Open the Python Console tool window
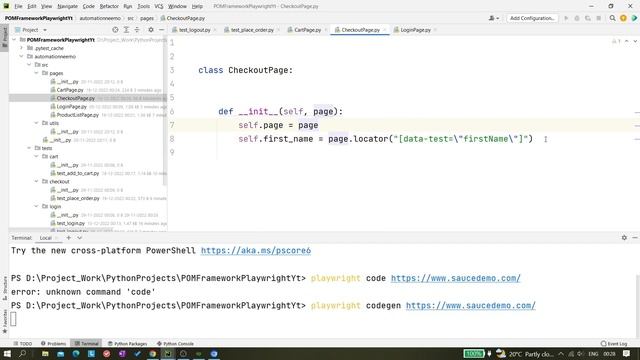 [175, 343]
